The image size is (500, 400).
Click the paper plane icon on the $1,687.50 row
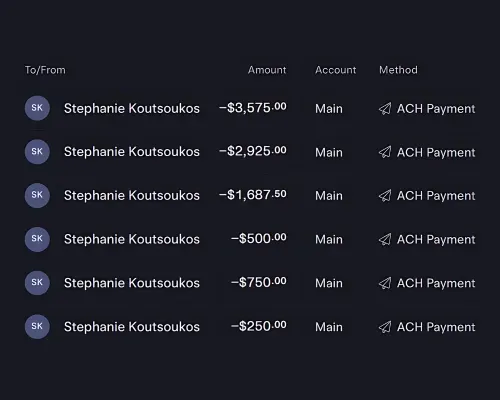[385, 196]
